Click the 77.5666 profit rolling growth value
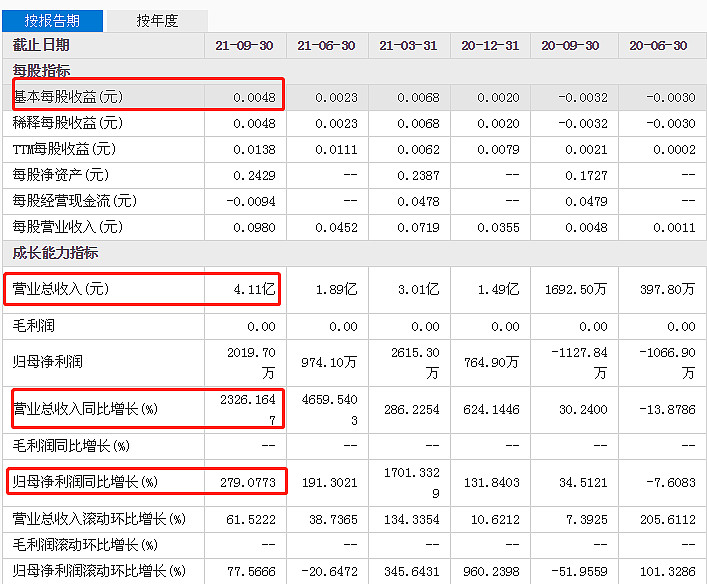Image resolution: width=707 pixels, height=584 pixels. point(251,571)
